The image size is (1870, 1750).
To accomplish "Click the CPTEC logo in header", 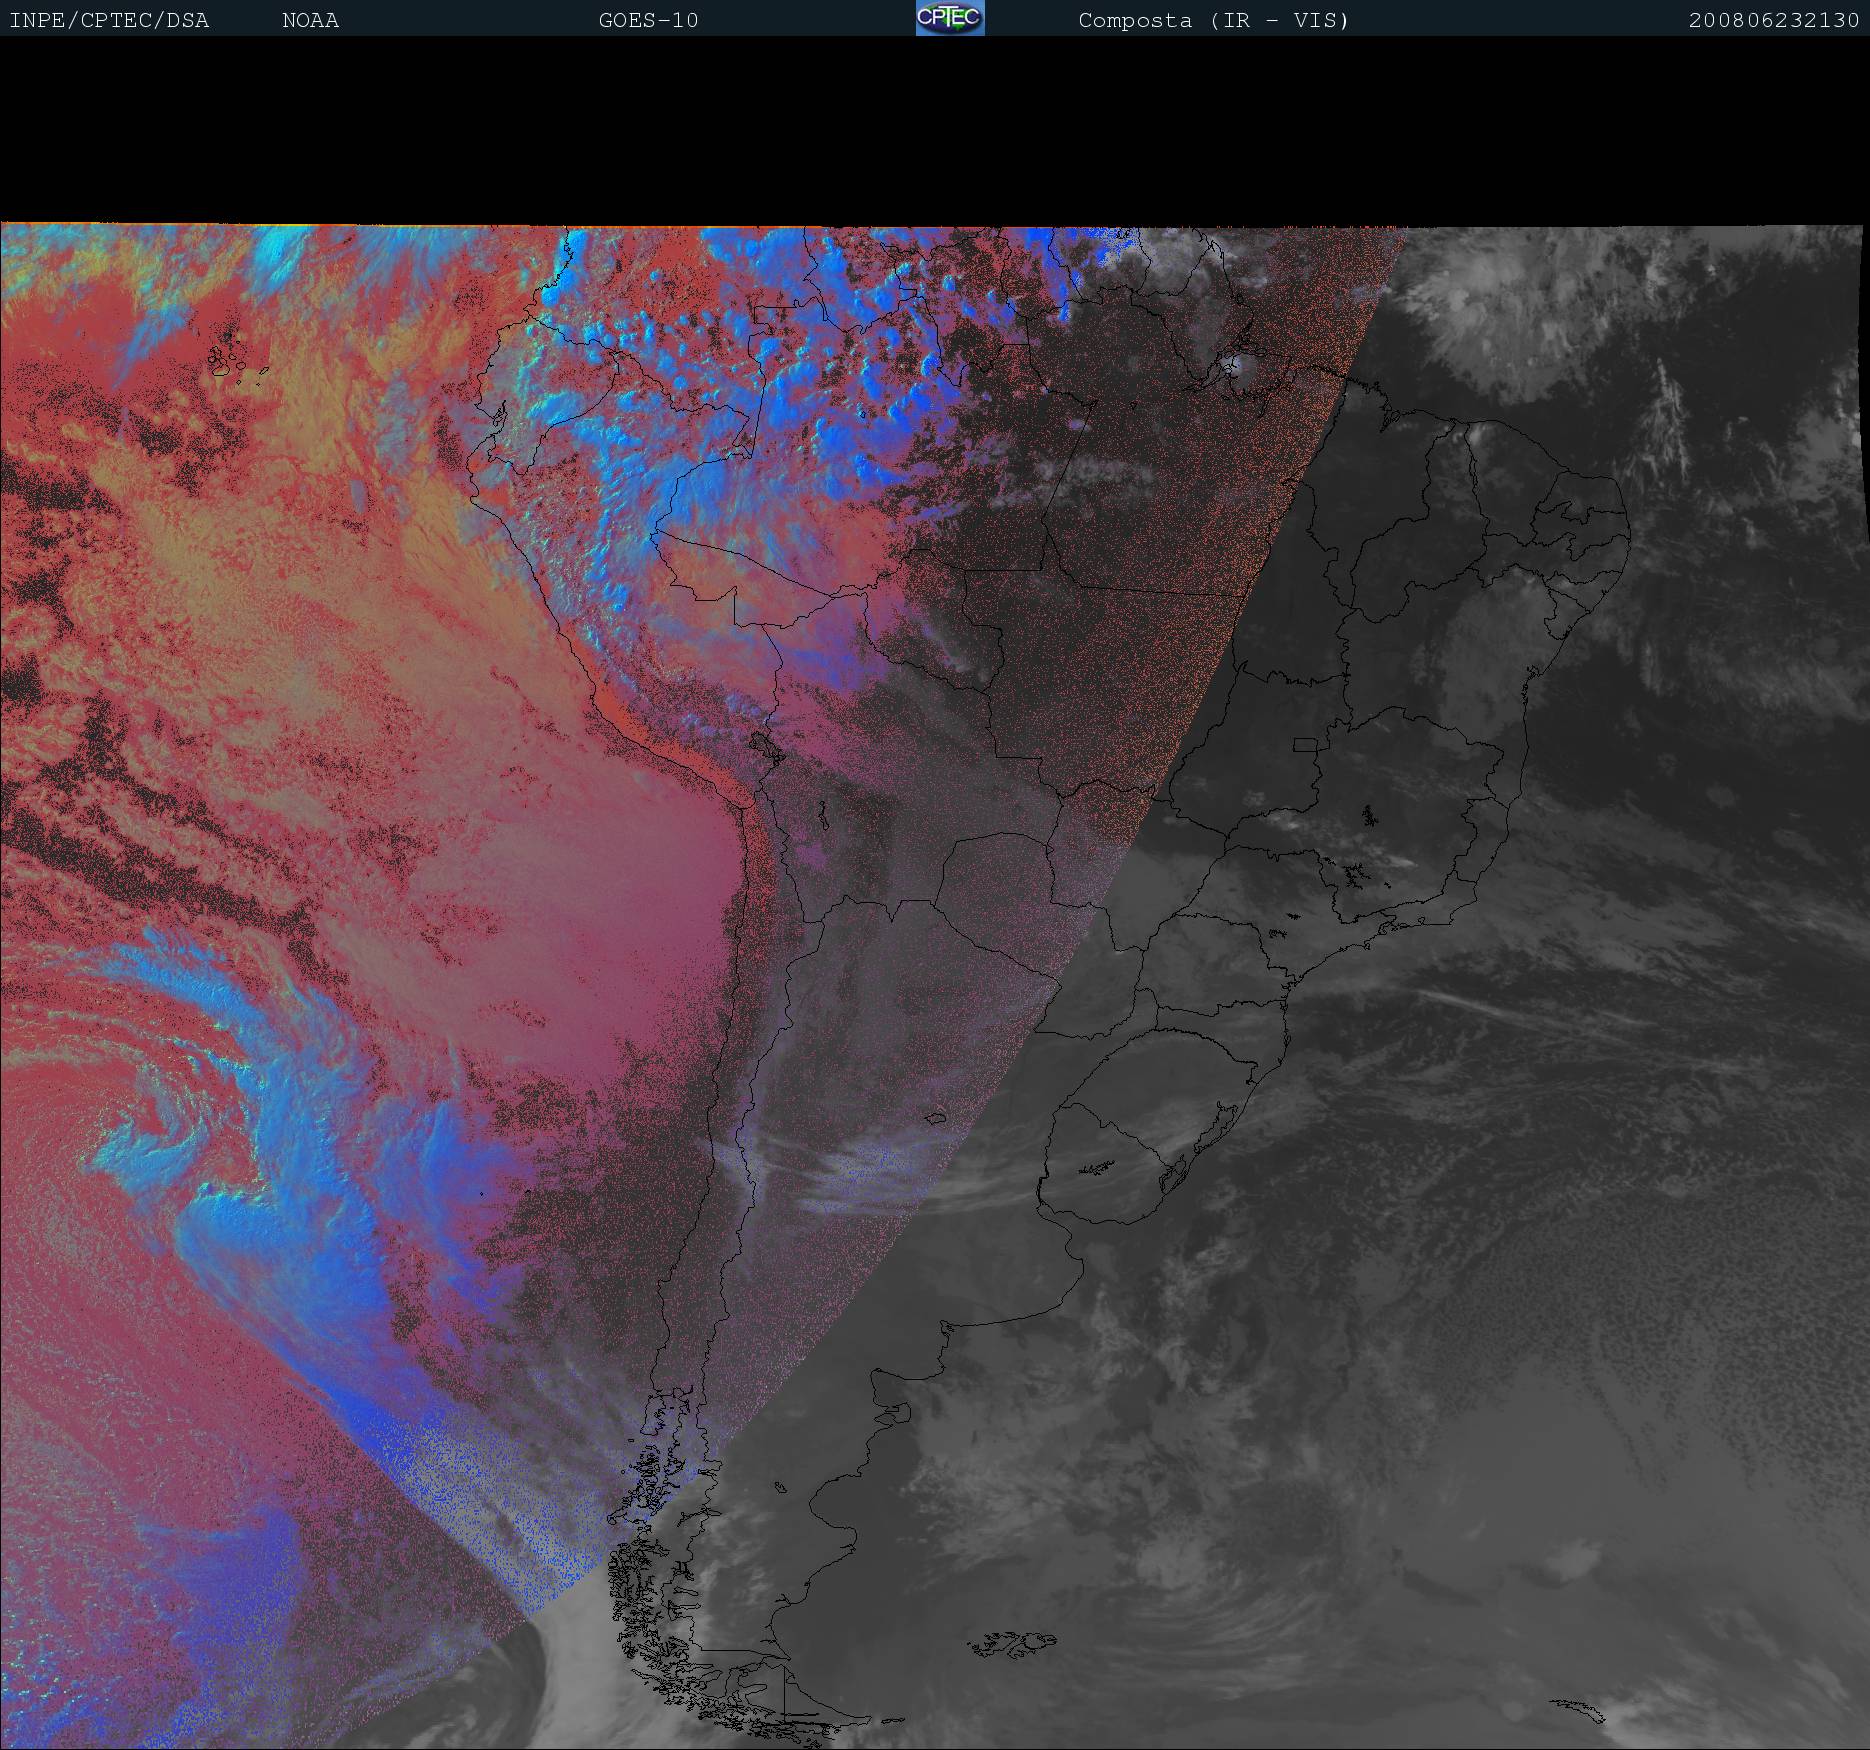I will tap(950, 18).
